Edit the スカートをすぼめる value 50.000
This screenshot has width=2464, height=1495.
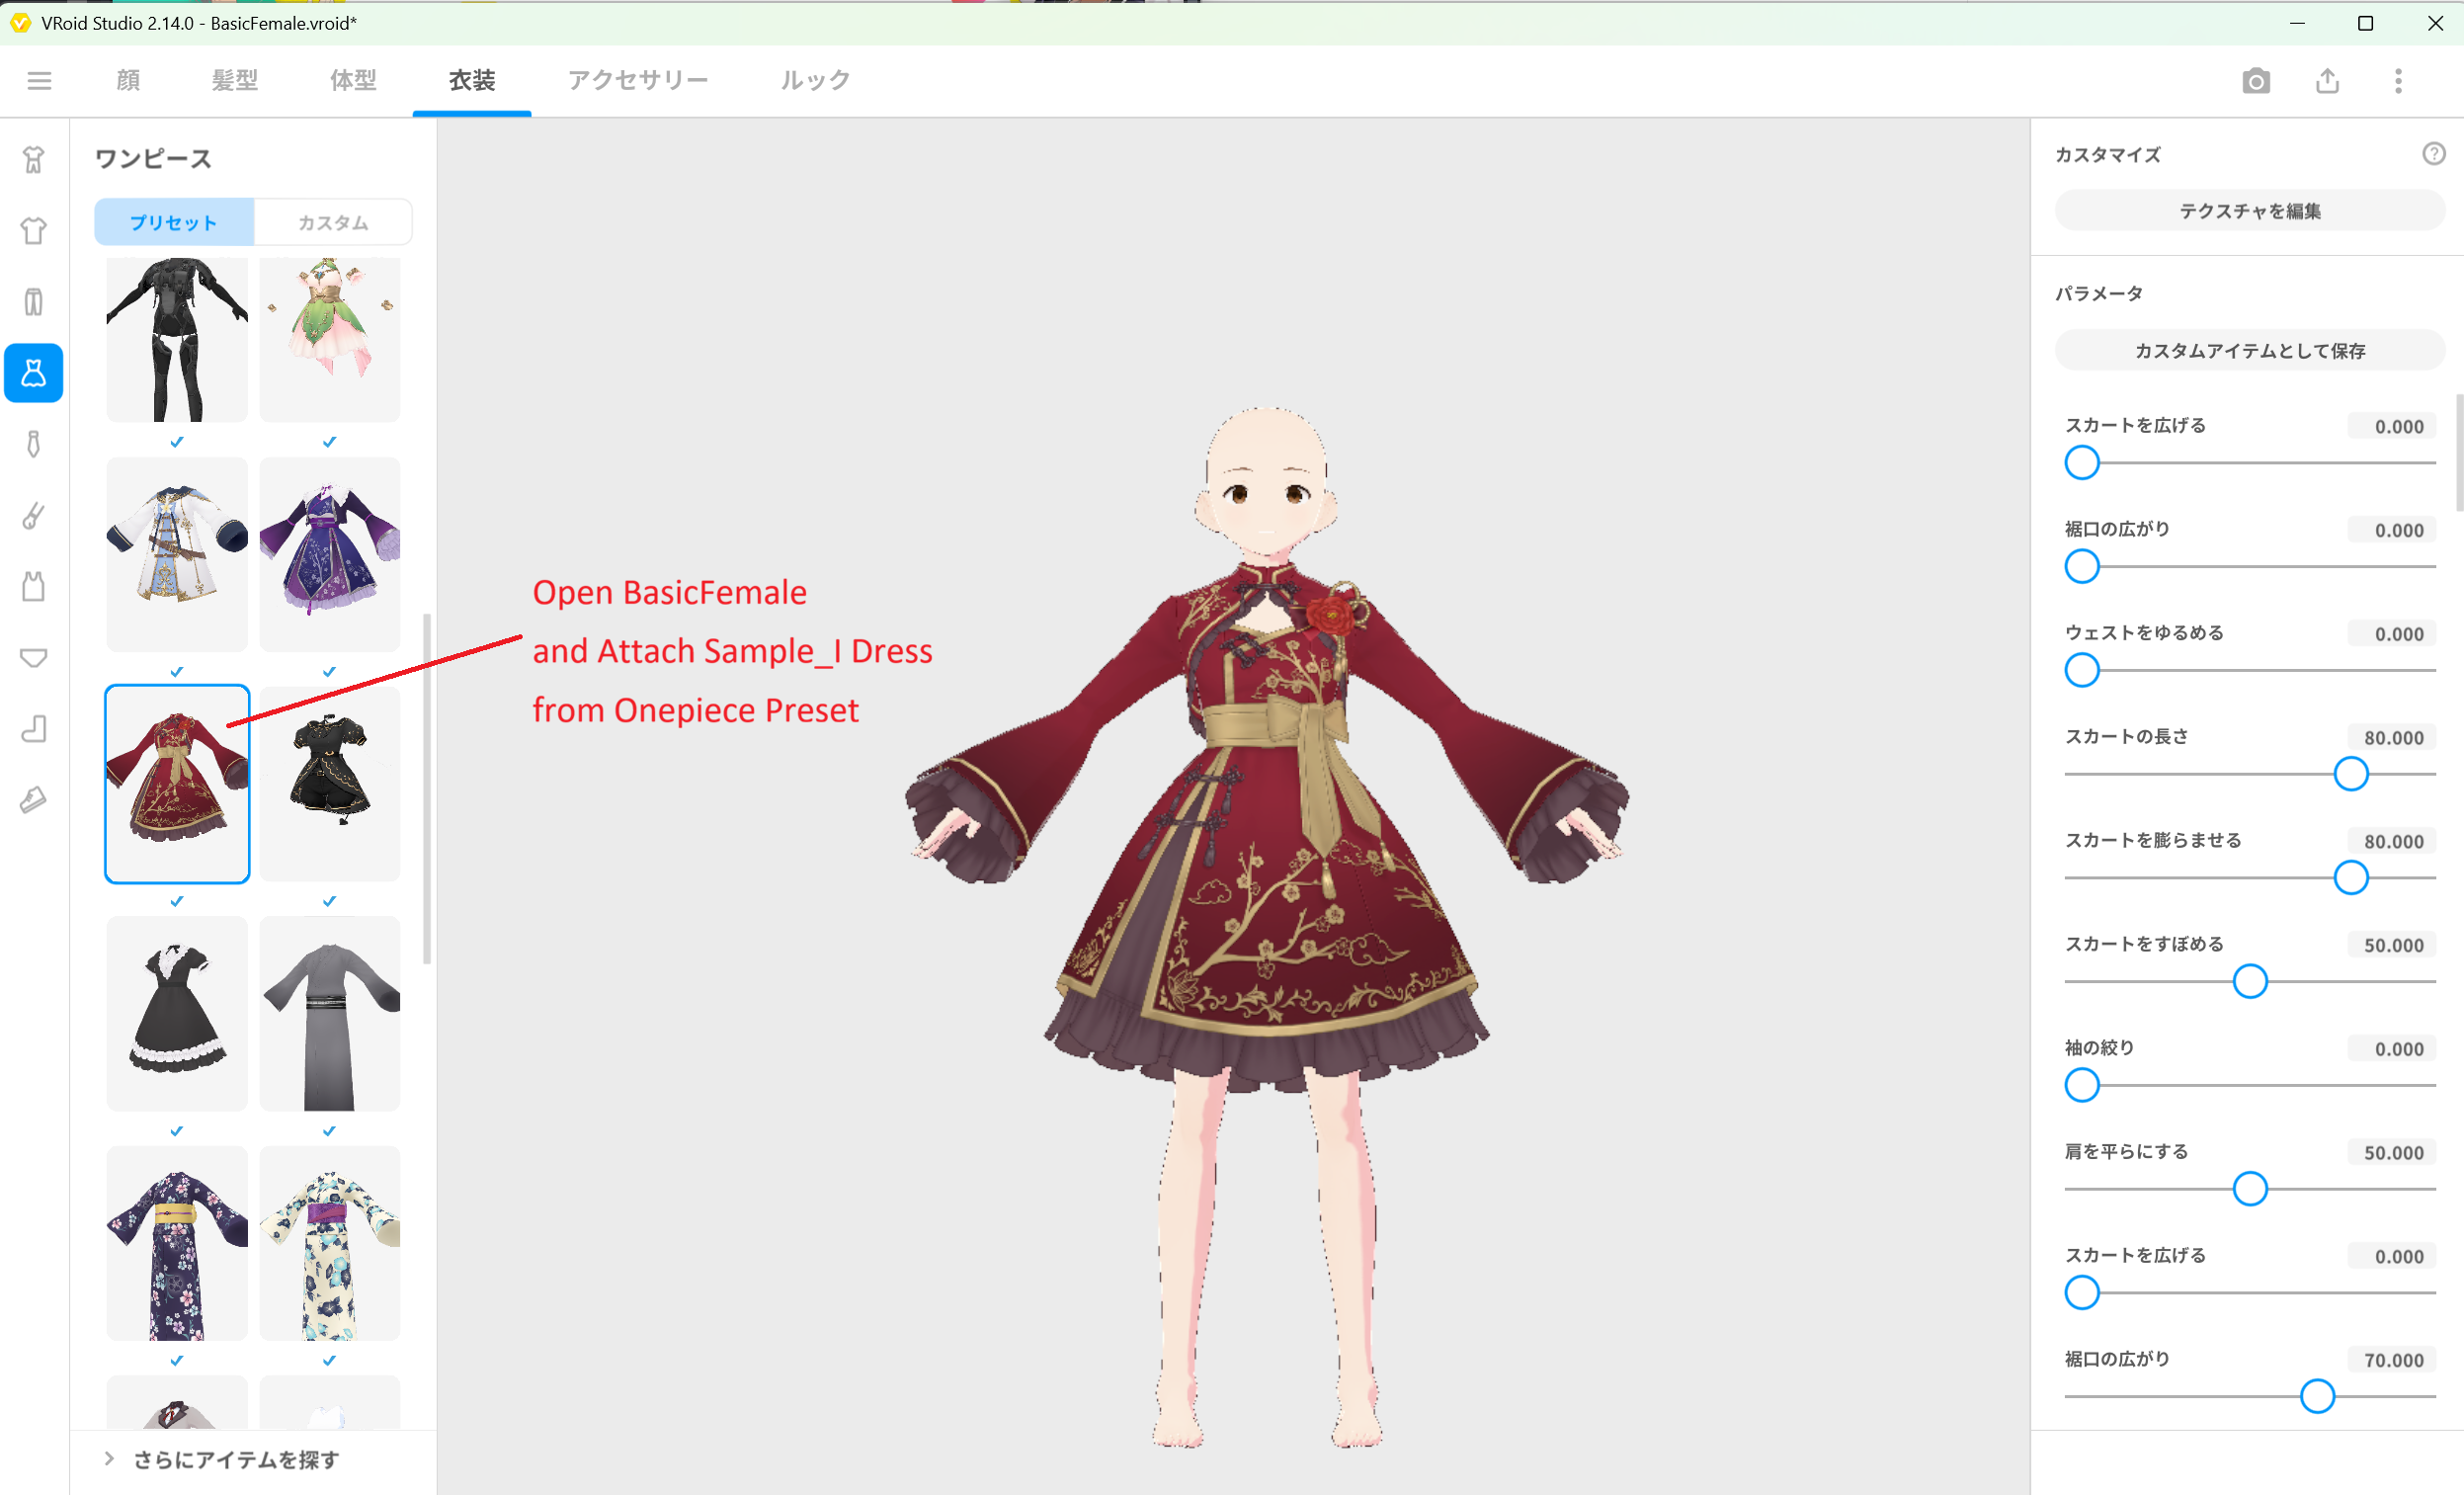click(2392, 945)
